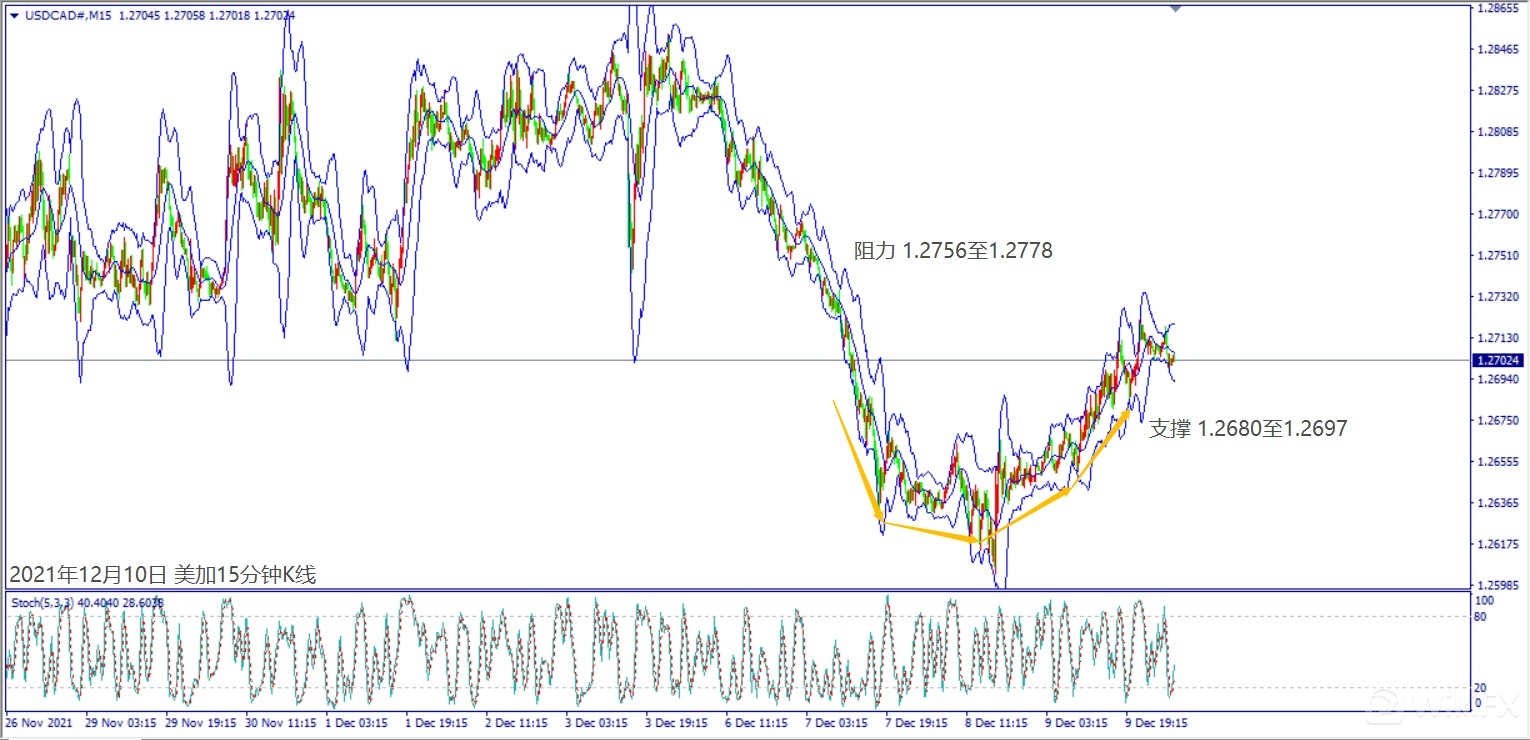Select the current price label 1.27024
Screen dimensions: 1530x740
point(1497,360)
